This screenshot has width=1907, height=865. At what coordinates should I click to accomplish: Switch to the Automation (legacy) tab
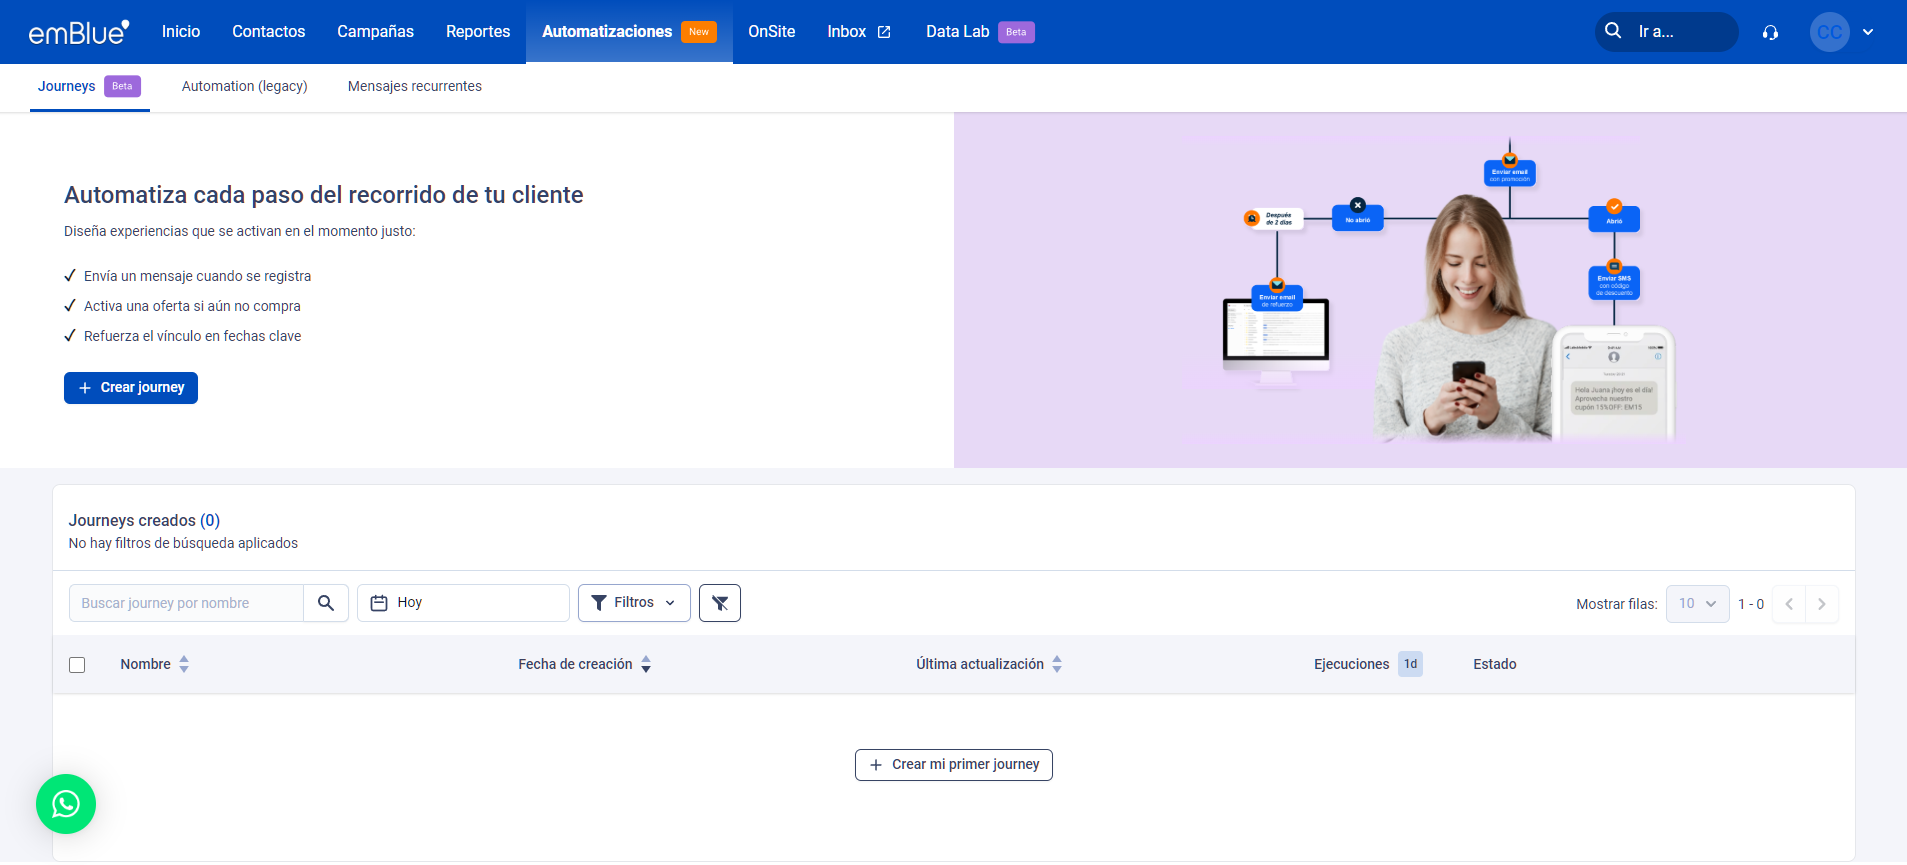(244, 87)
